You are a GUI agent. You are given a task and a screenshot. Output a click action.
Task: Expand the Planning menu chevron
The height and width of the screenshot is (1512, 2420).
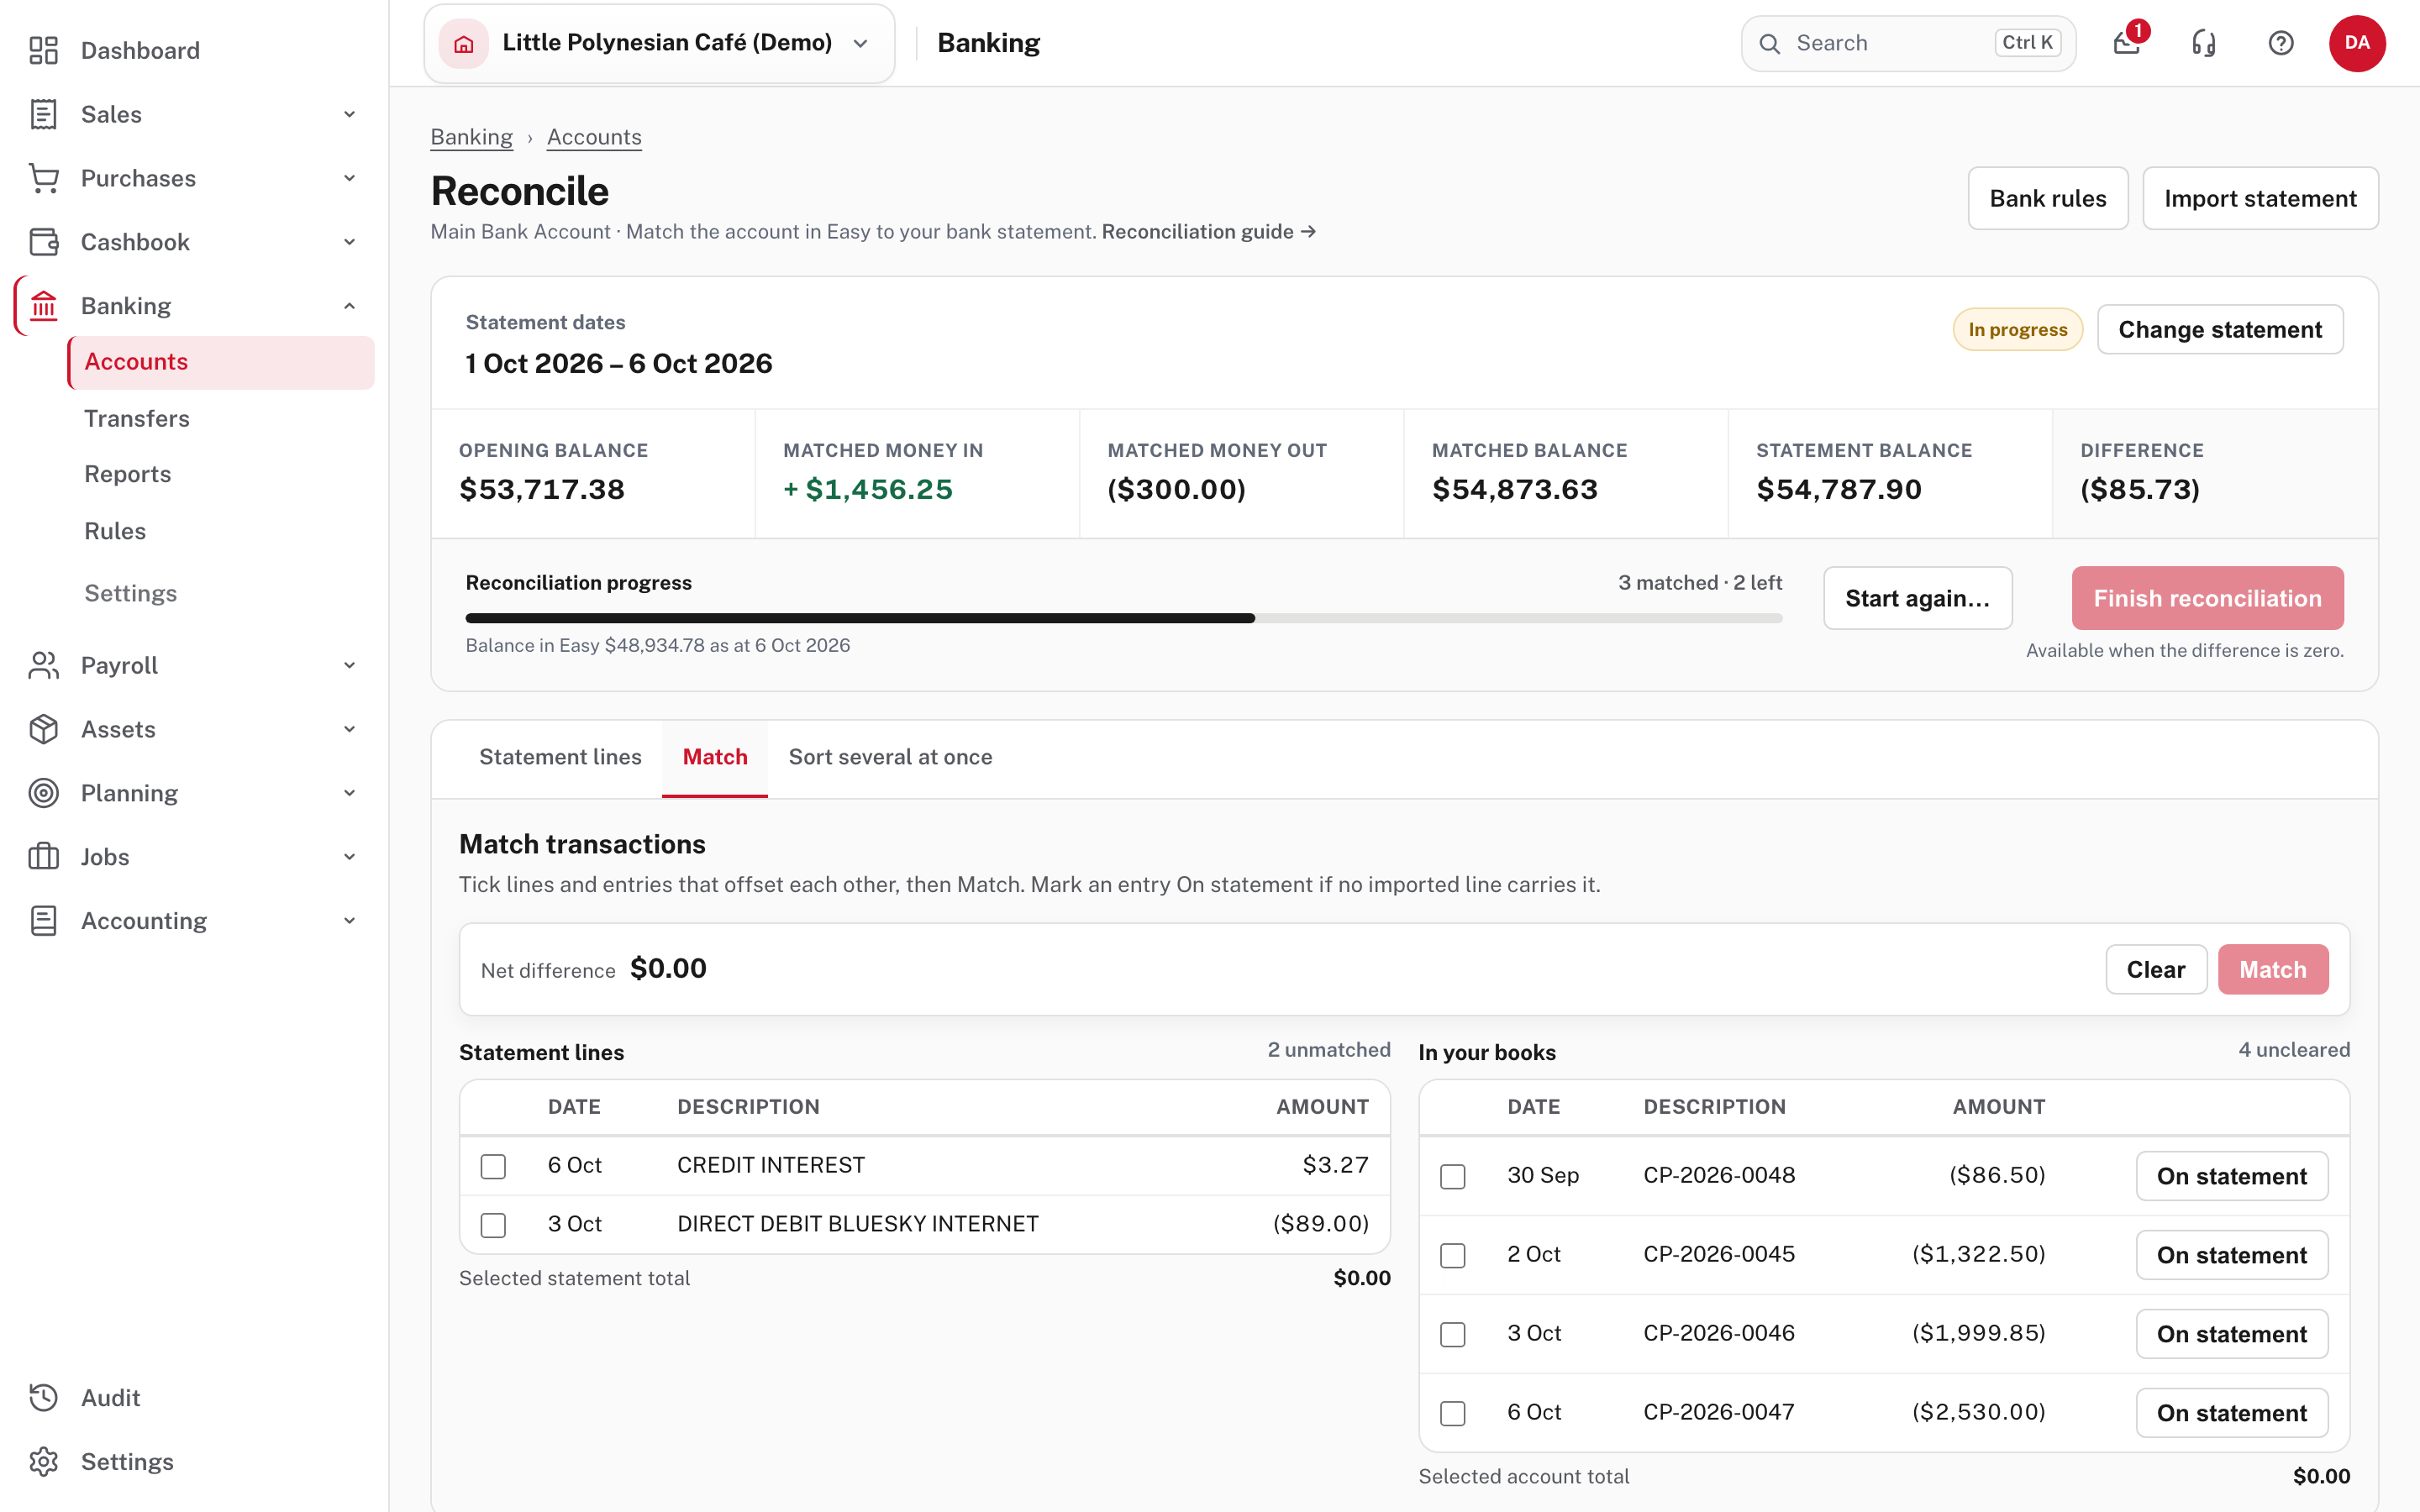click(x=349, y=793)
